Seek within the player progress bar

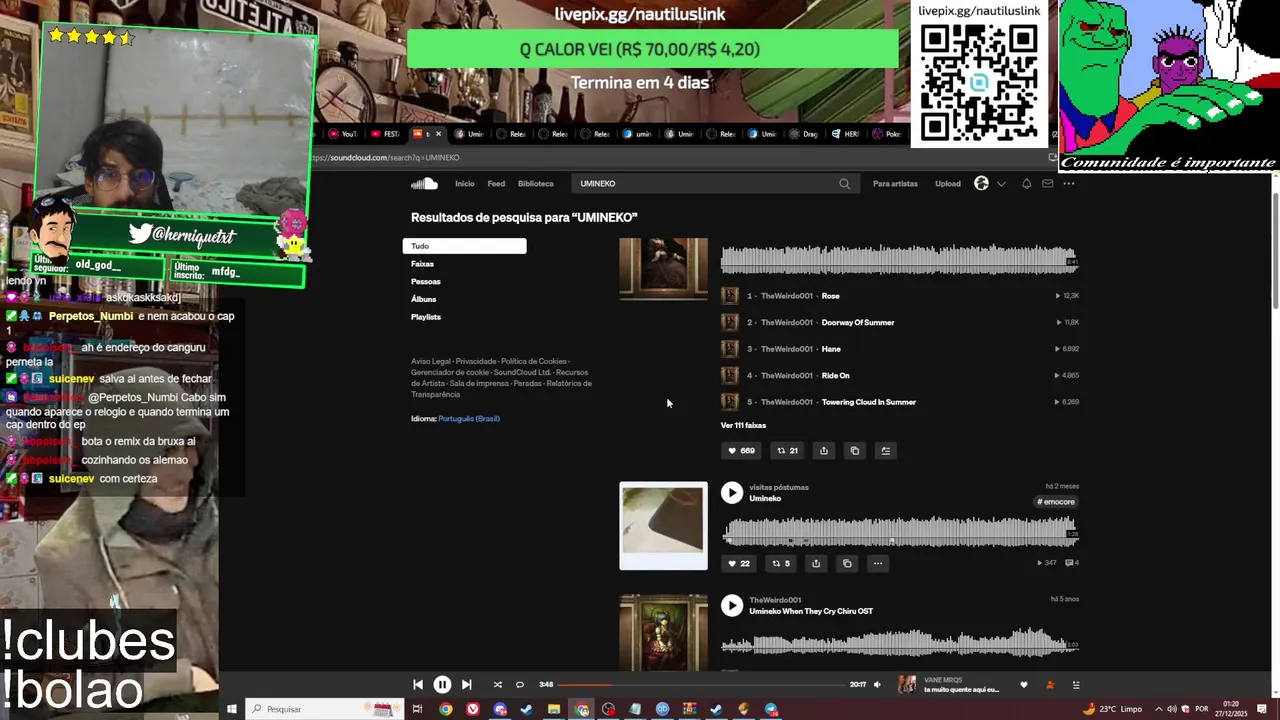[700, 685]
